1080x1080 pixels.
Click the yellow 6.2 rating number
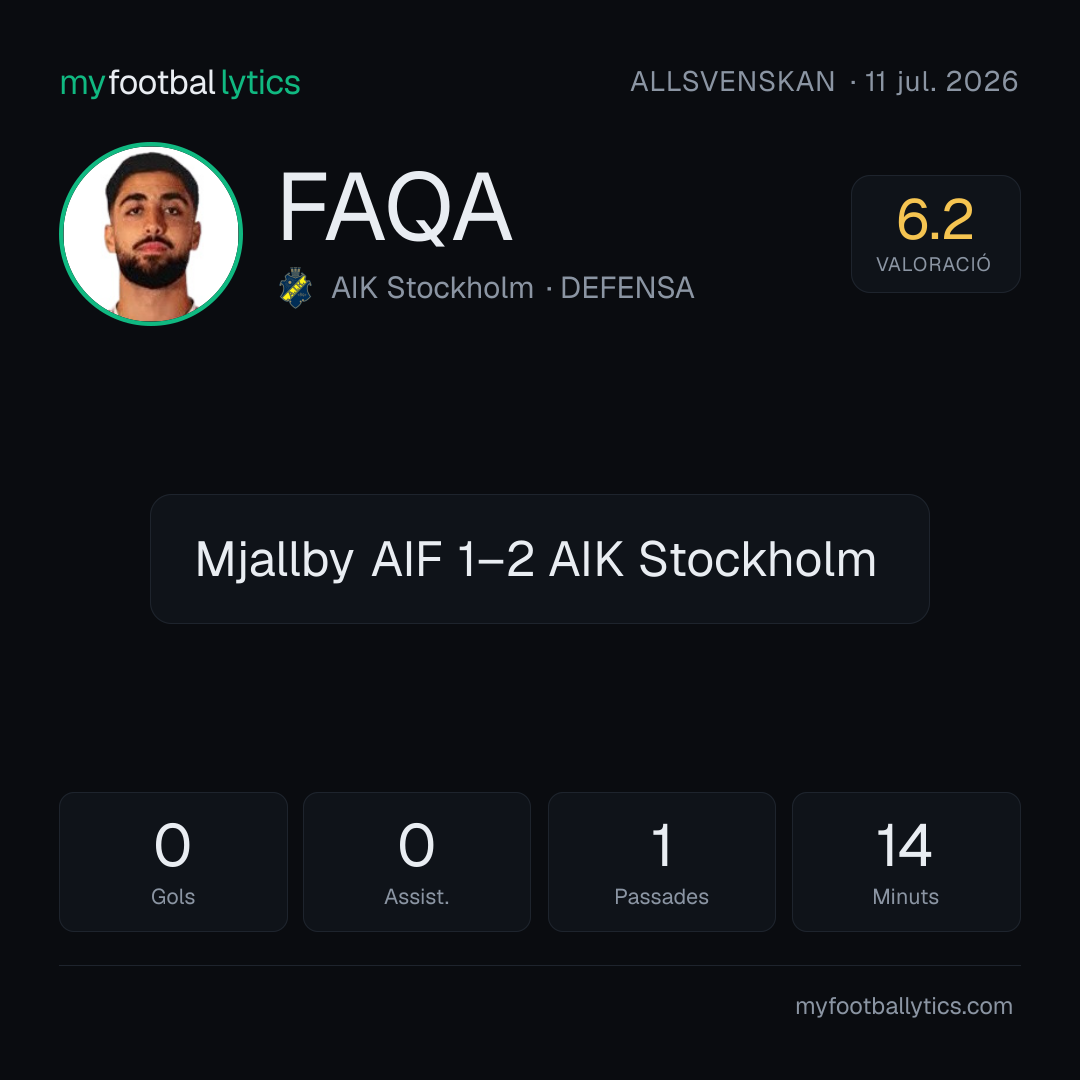point(935,220)
